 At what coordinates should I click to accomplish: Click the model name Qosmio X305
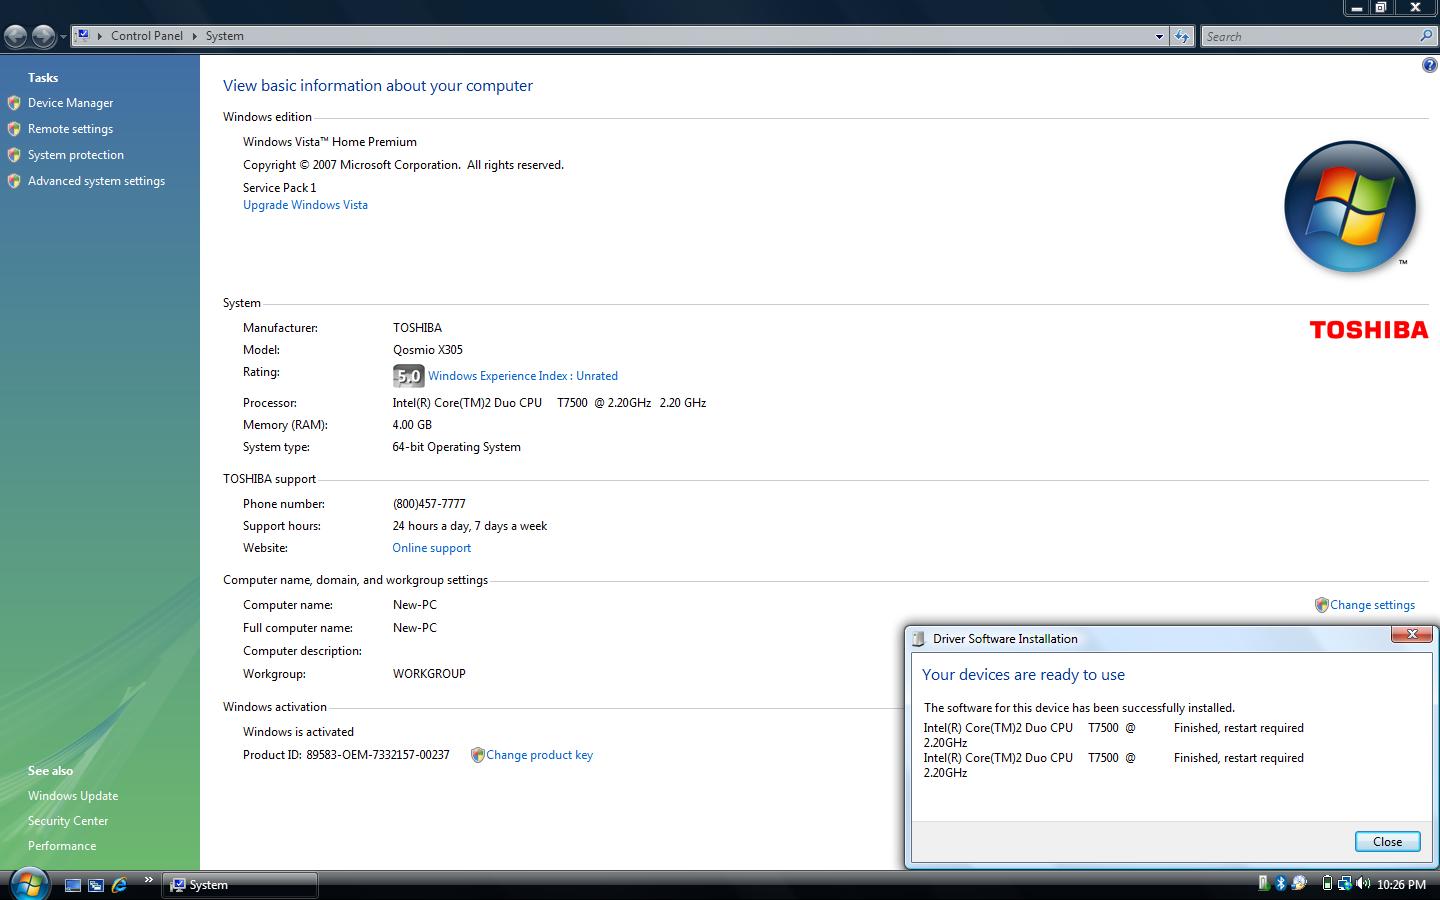(428, 350)
